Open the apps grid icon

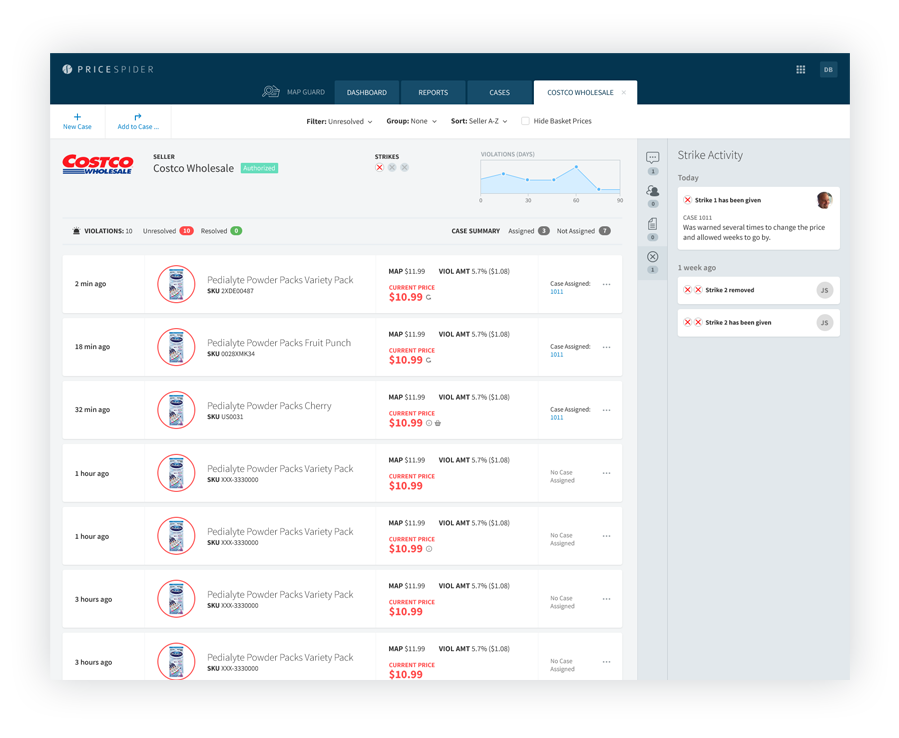coord(800,69)
